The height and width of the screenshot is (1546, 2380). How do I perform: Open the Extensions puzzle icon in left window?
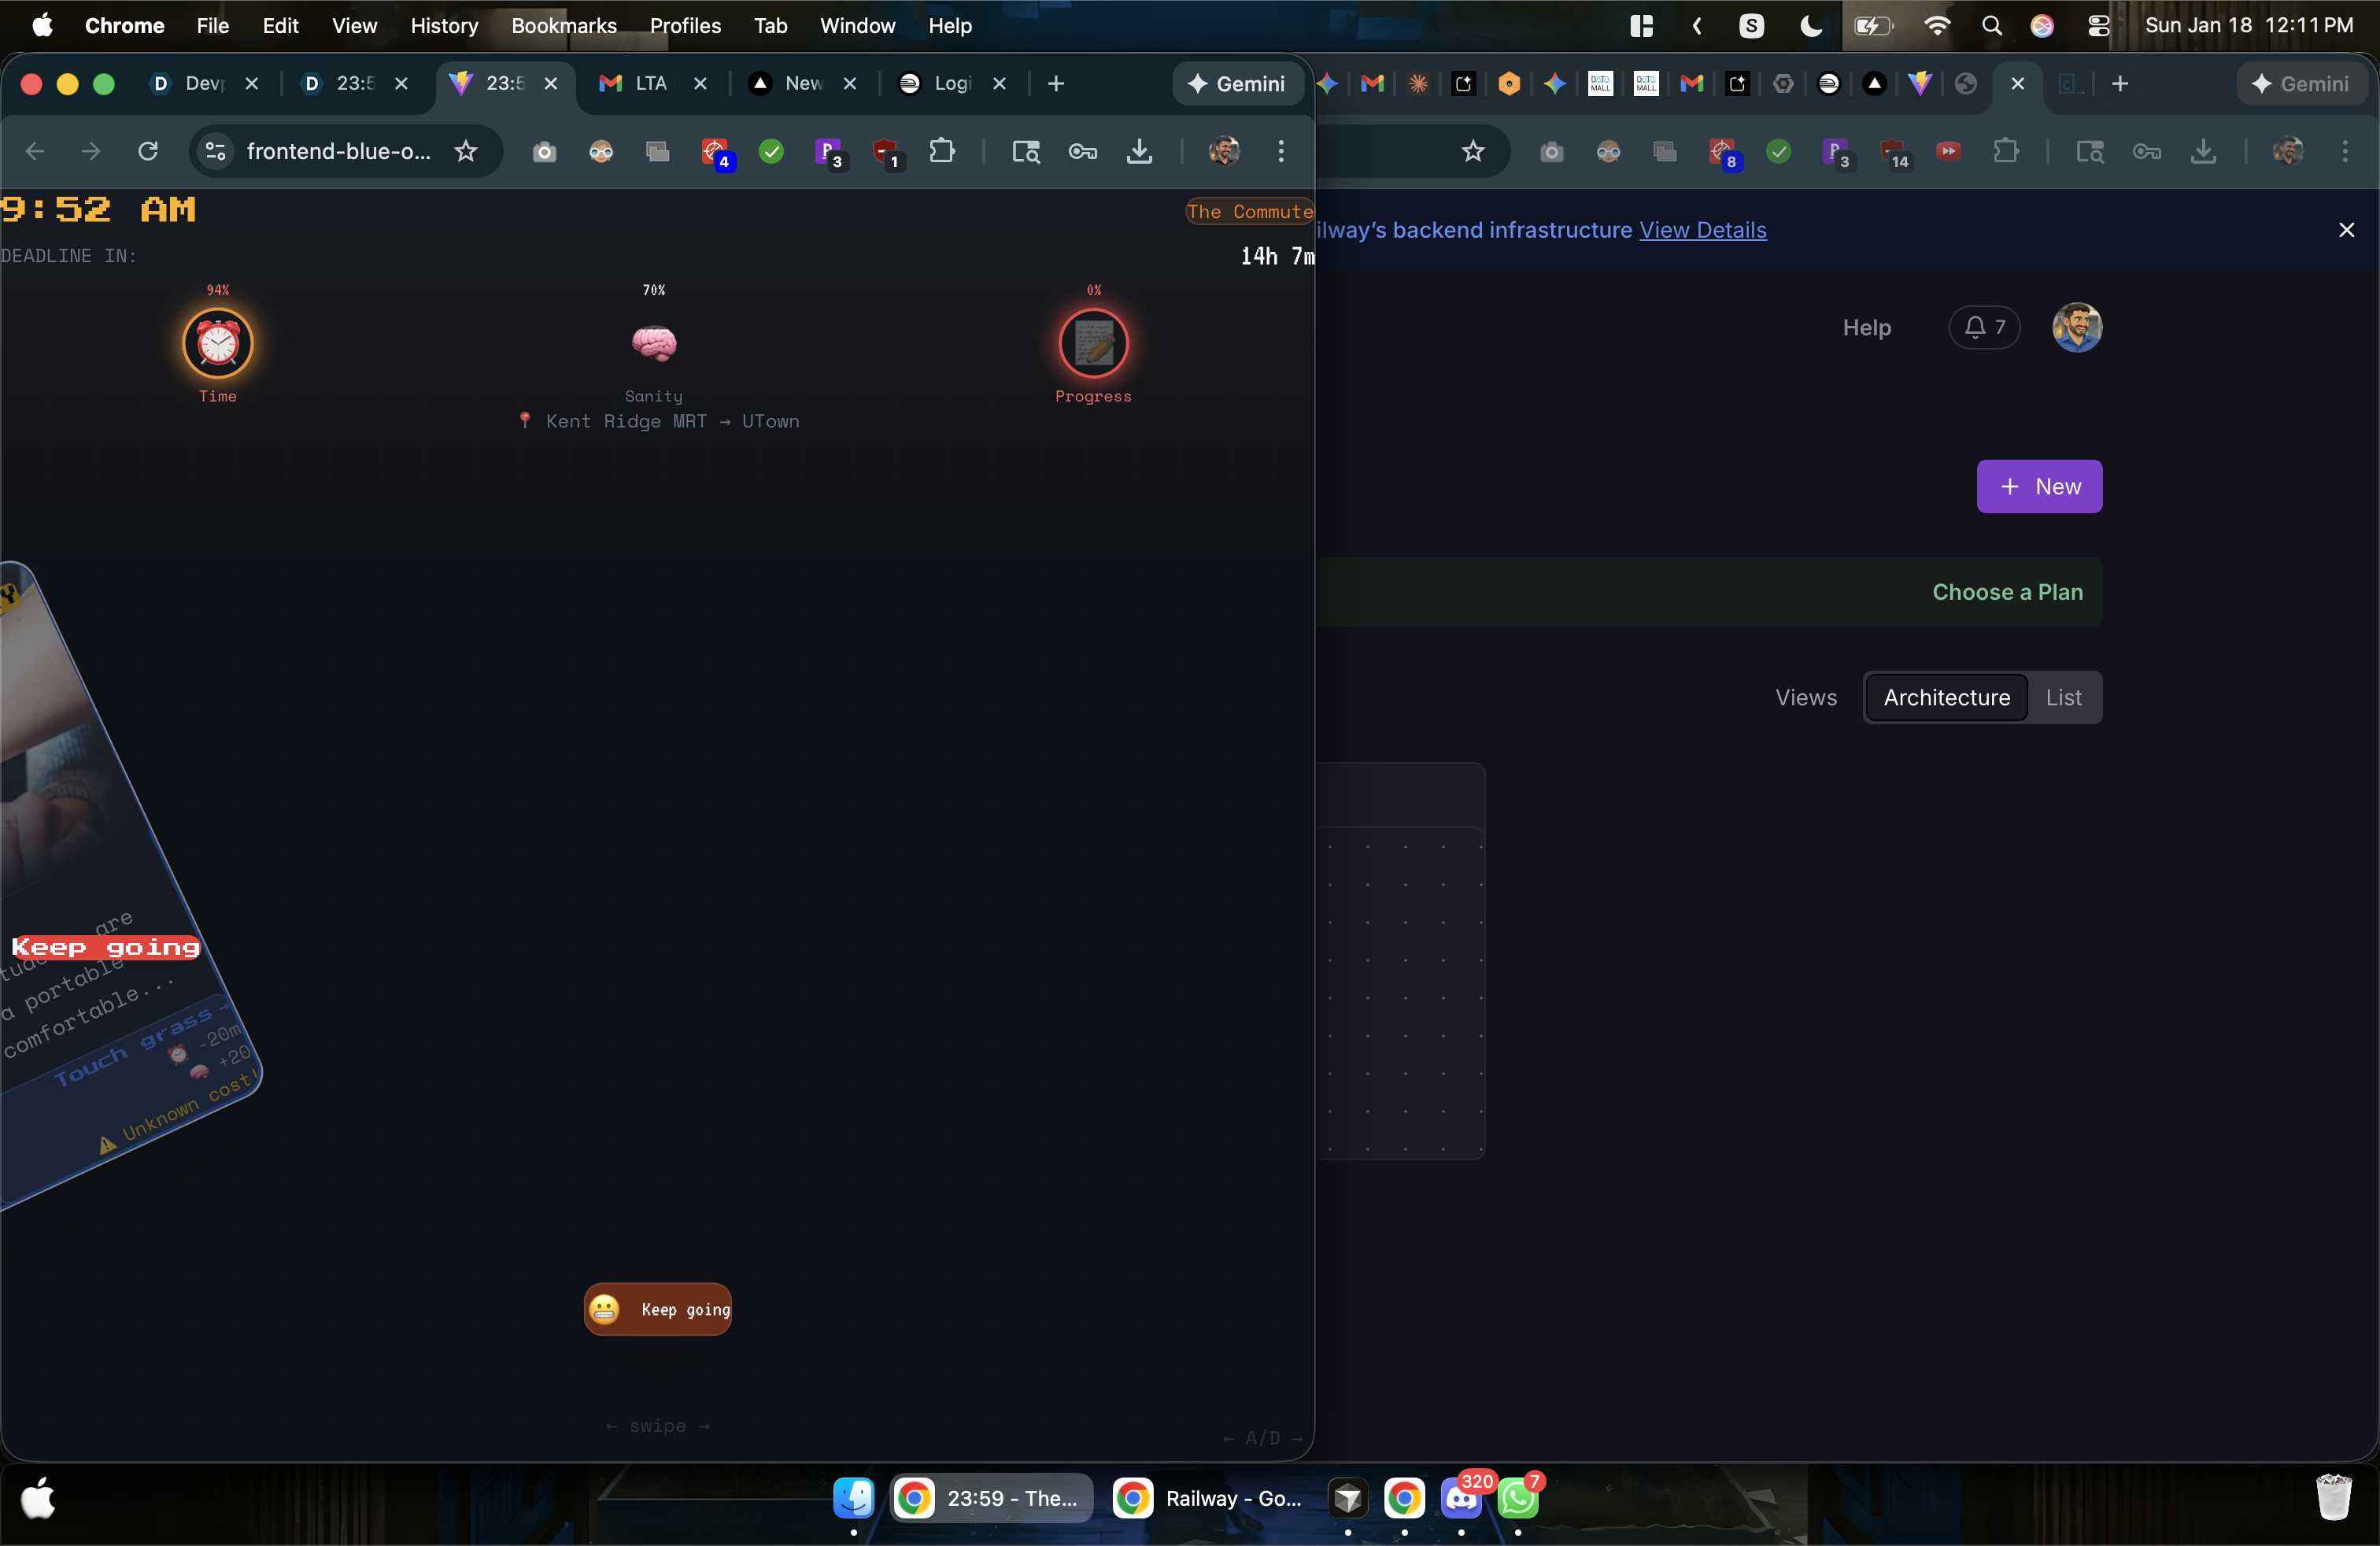941,151
